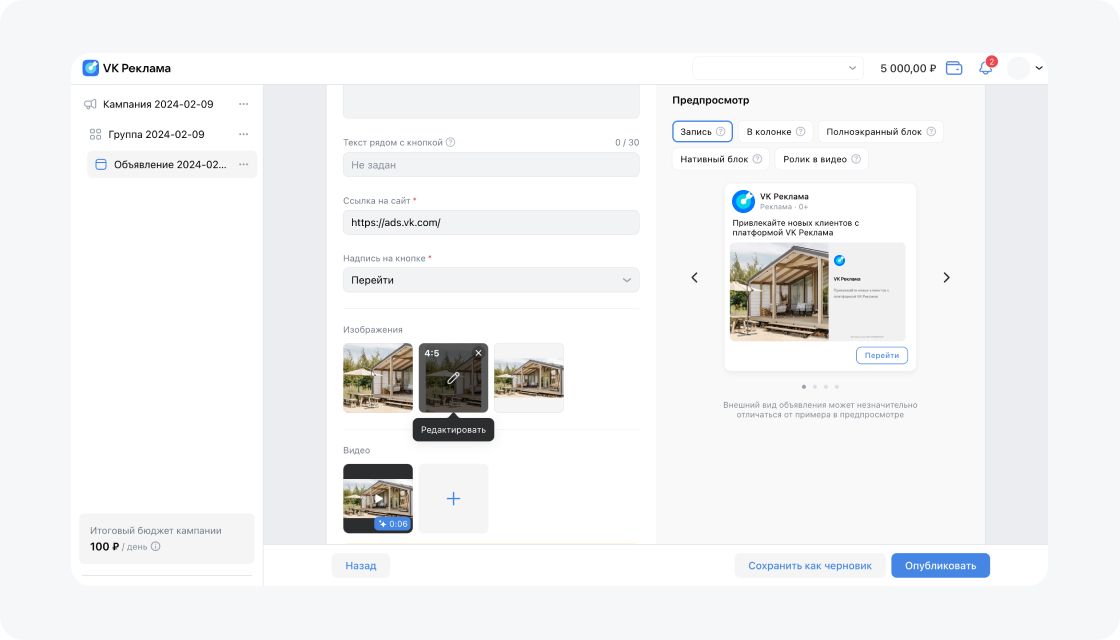Click help icon next to Текст рядом с кнопкой
Screen dimensions: 1120x640
451,142
